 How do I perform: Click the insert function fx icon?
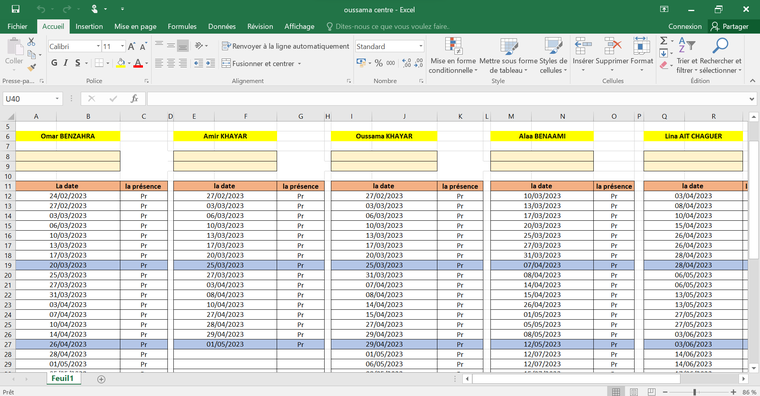[x=134, y=99]
